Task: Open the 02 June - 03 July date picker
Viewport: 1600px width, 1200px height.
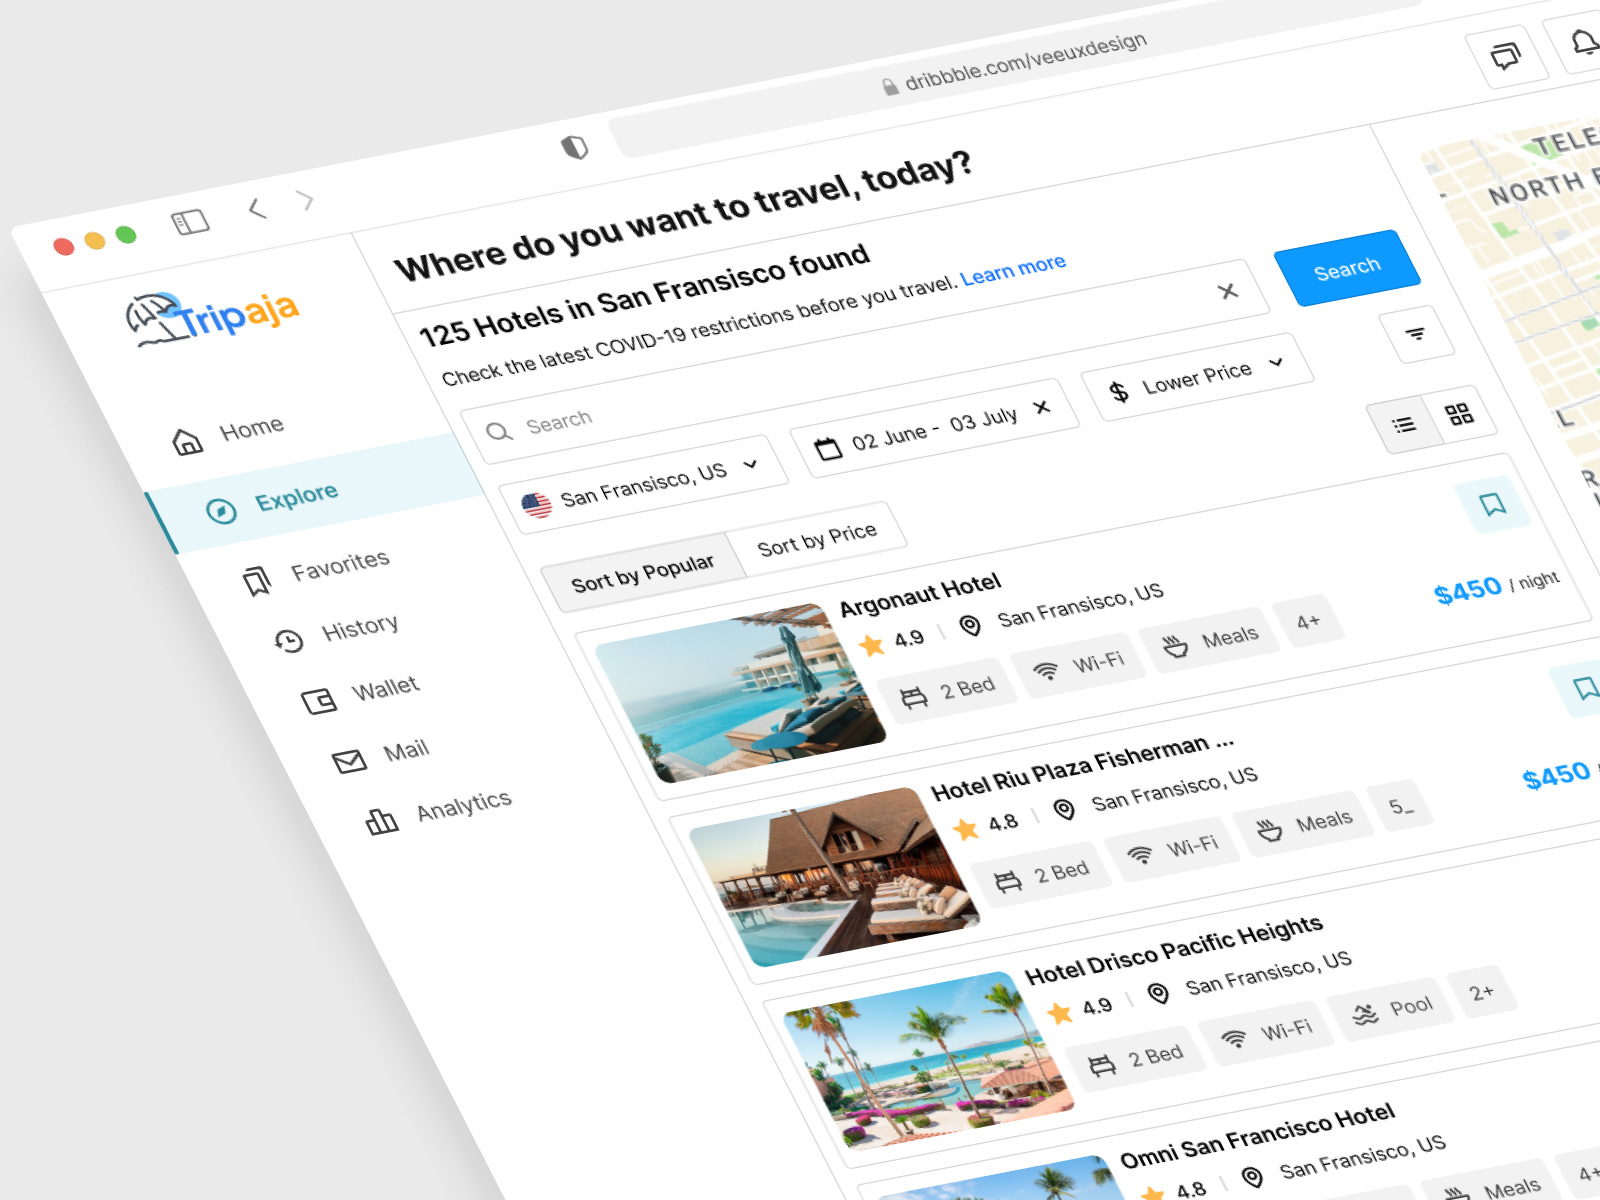Action: click(930, 425)
